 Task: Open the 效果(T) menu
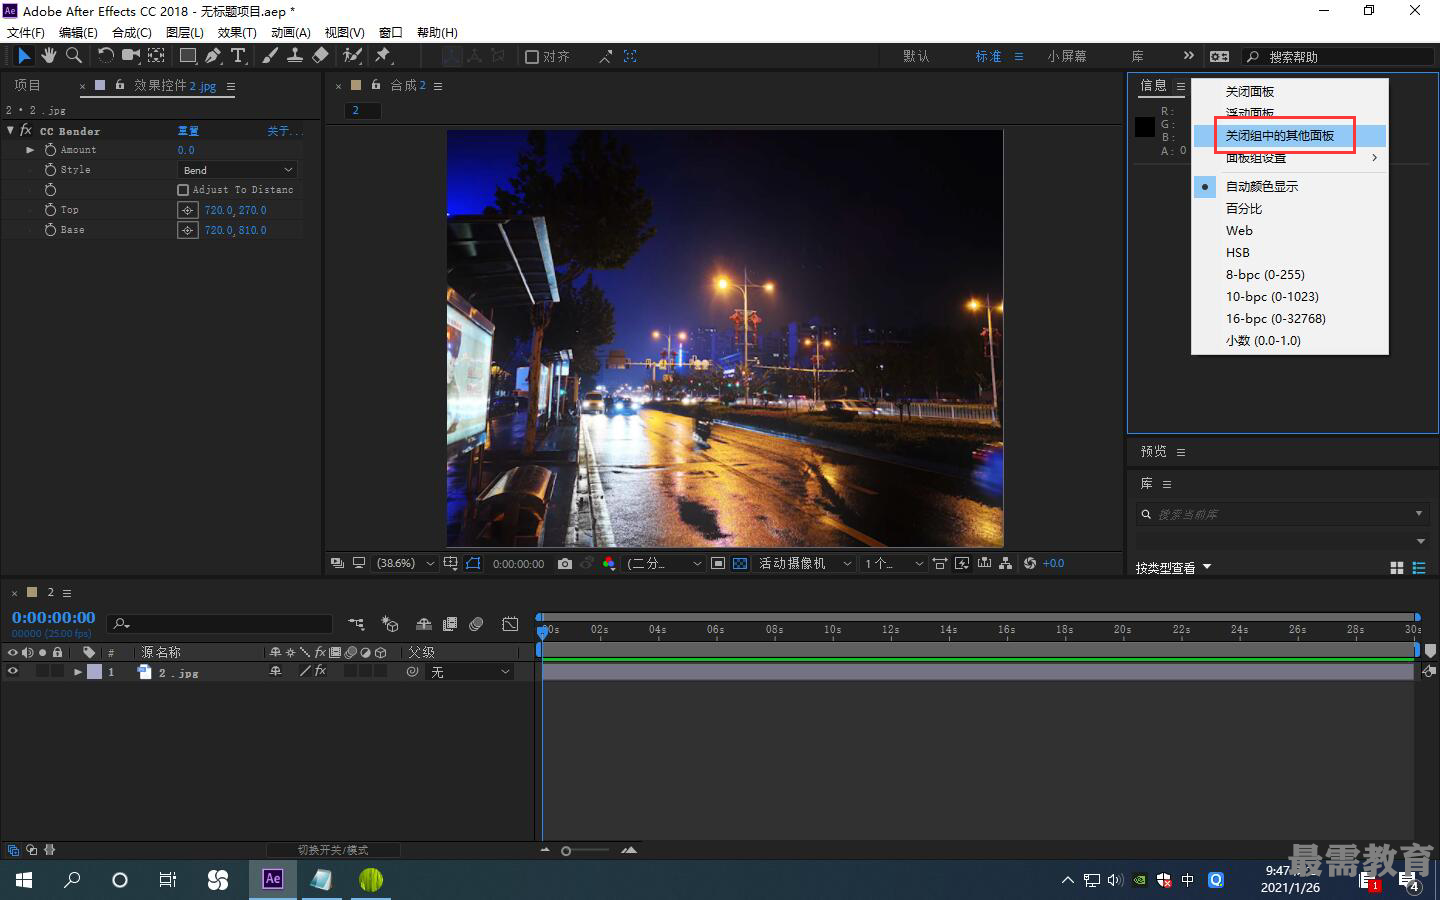[237, 33]
